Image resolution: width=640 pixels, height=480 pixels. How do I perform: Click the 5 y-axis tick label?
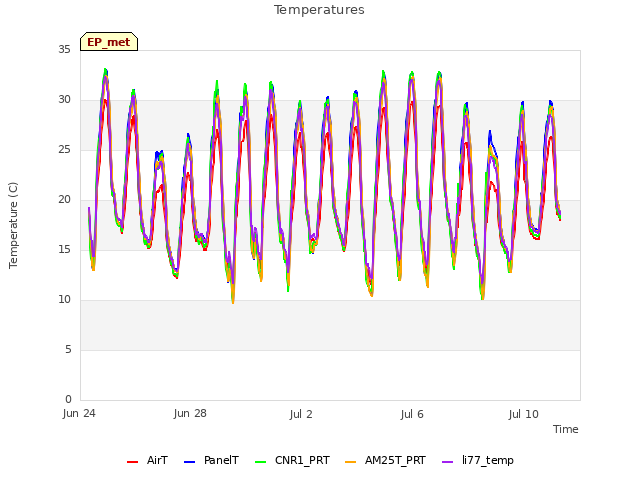(x=68, y=349)
